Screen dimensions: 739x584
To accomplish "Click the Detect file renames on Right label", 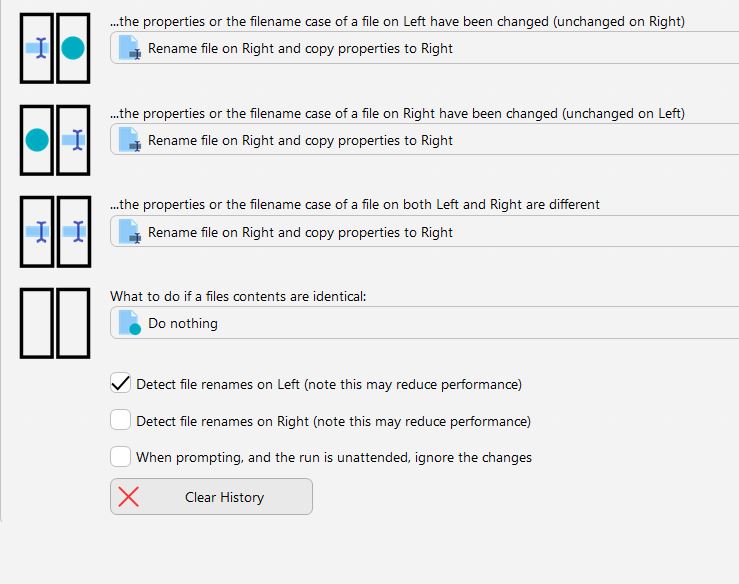I will (334, 421).
